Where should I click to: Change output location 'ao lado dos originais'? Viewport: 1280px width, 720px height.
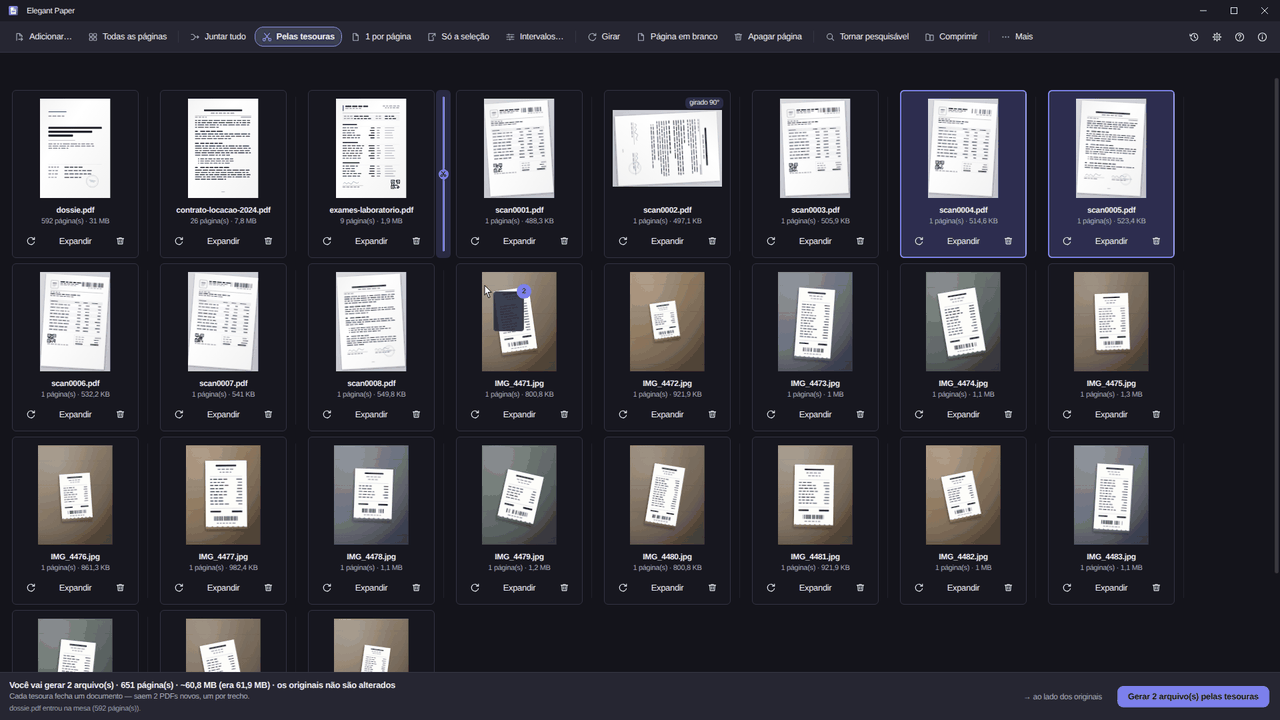point(1063,697)
